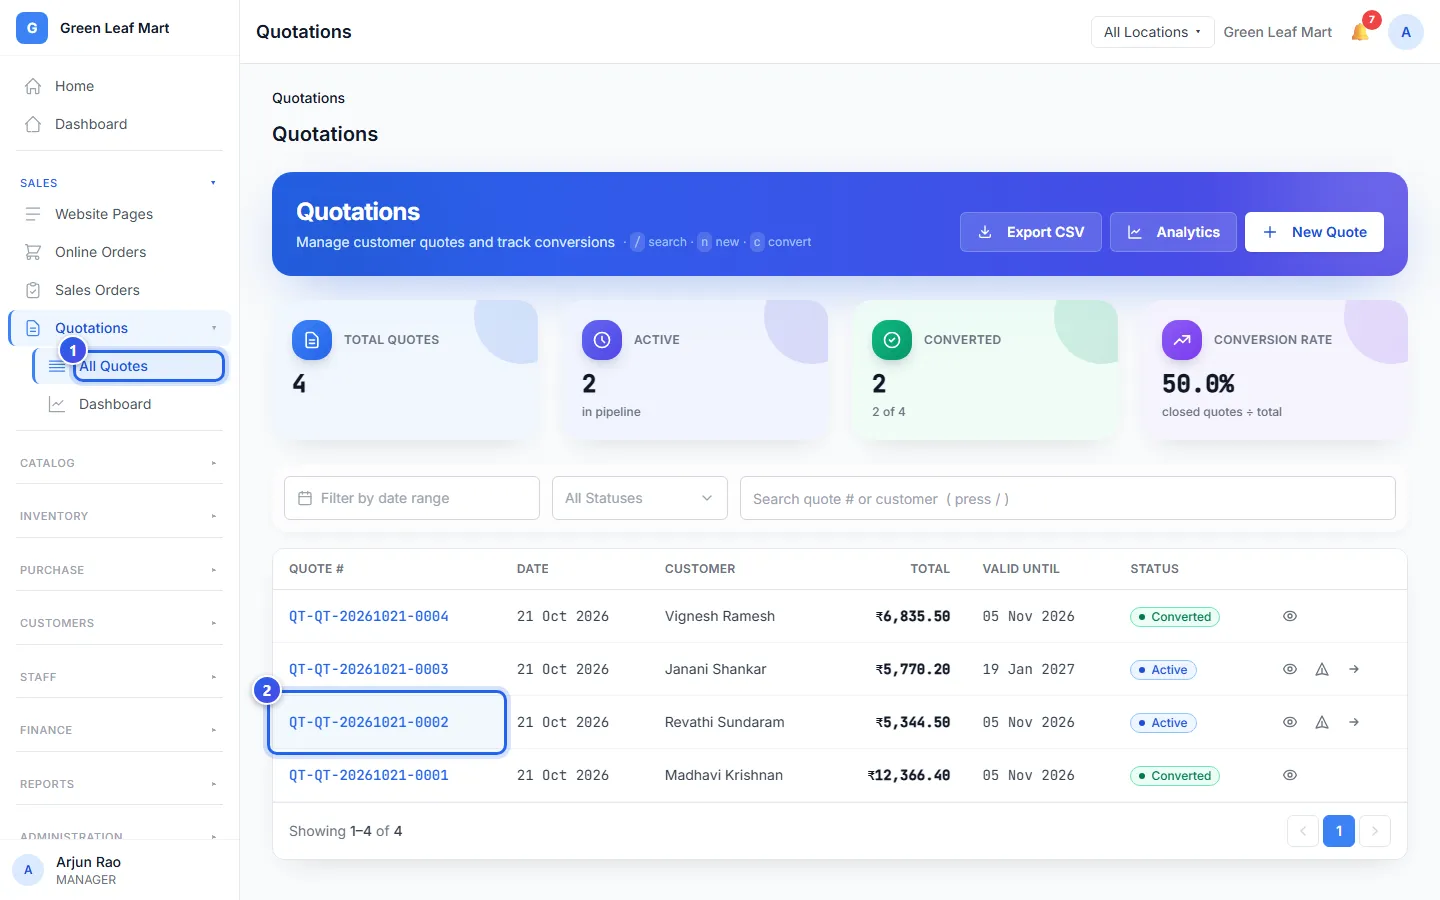Open quote QT-QT-20261021-0003 link
Viewport: 1440px width, 900px height.
(369, 669)
